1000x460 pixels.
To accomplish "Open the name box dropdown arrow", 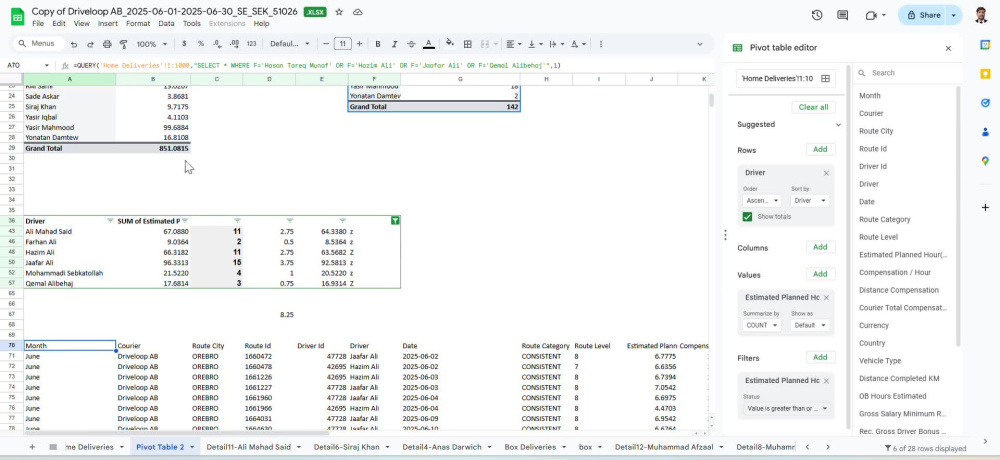I will [47, 66].
